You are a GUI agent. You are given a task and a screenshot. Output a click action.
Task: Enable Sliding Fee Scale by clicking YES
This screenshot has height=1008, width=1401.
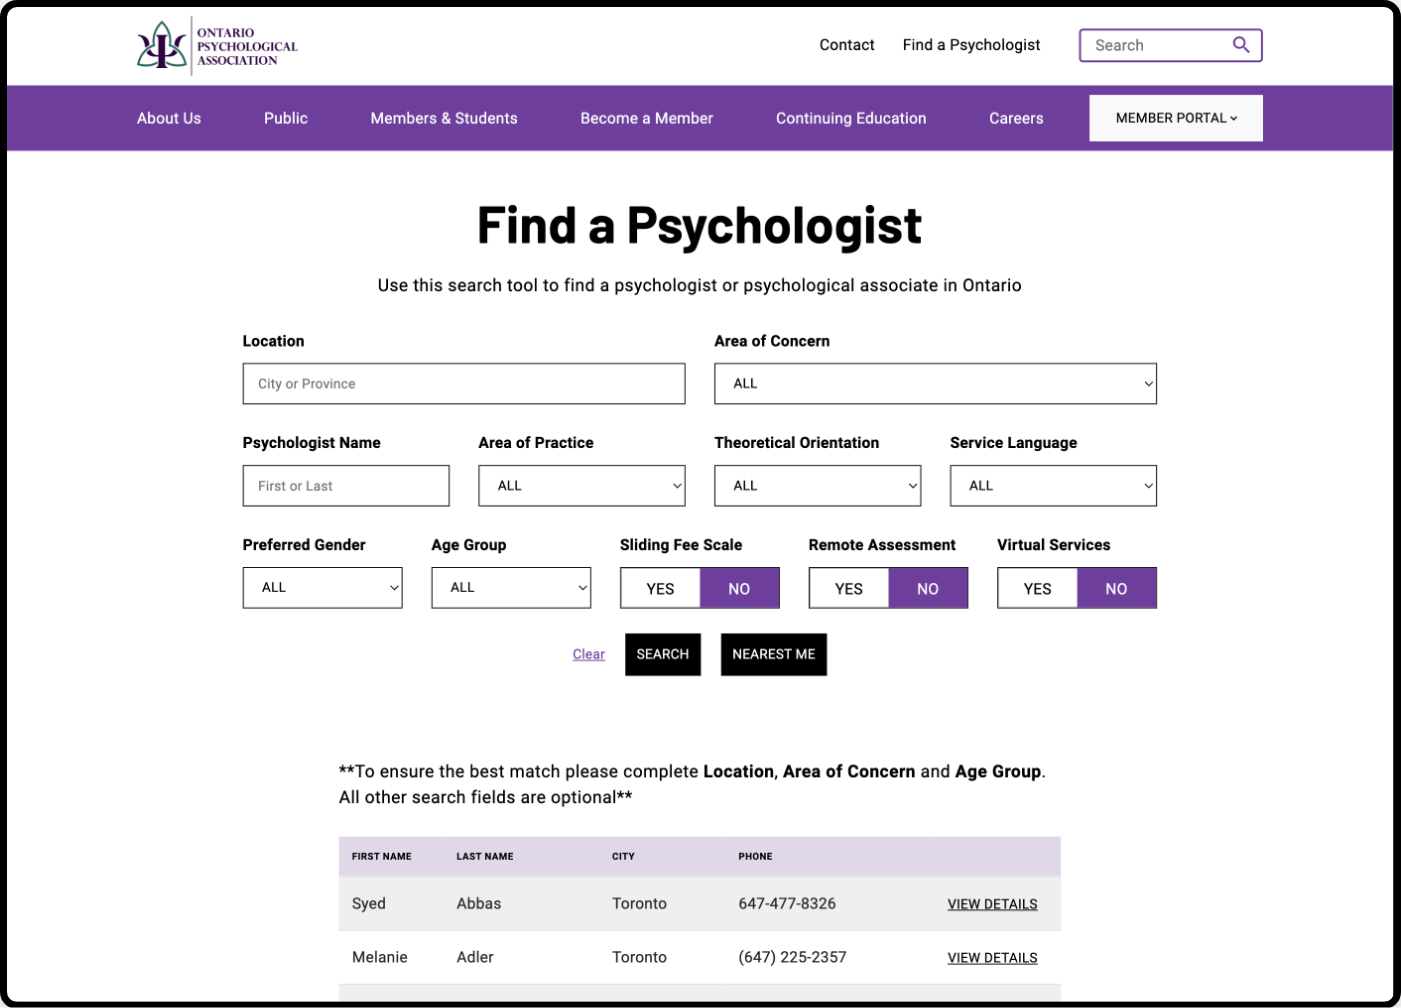tap(660, 588)
